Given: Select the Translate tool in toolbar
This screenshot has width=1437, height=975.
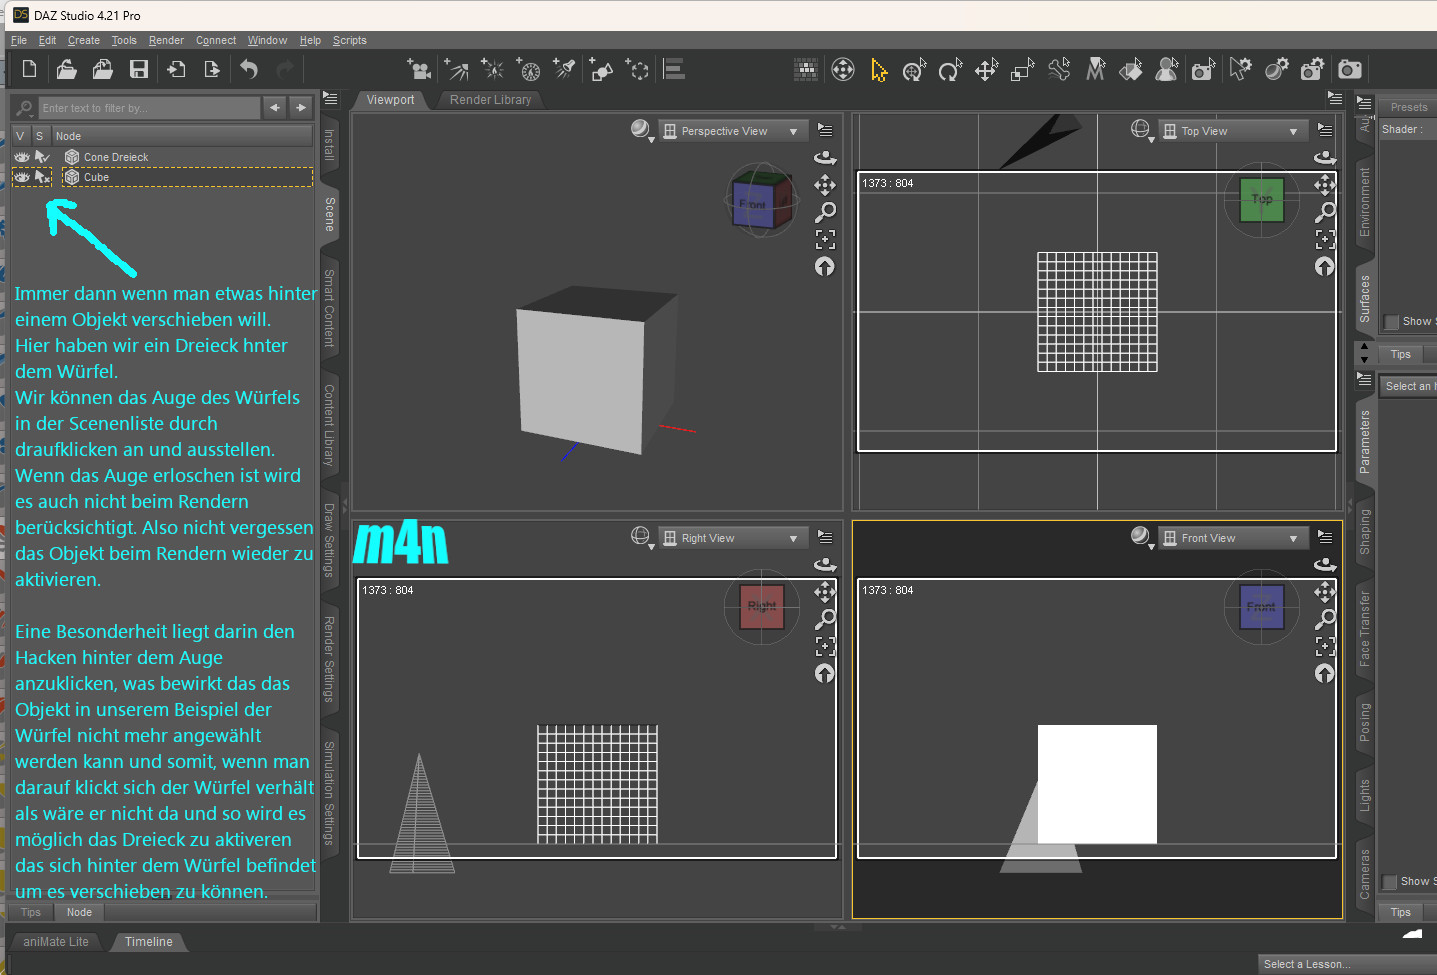Looking at the screenshot, I should 986,70.
